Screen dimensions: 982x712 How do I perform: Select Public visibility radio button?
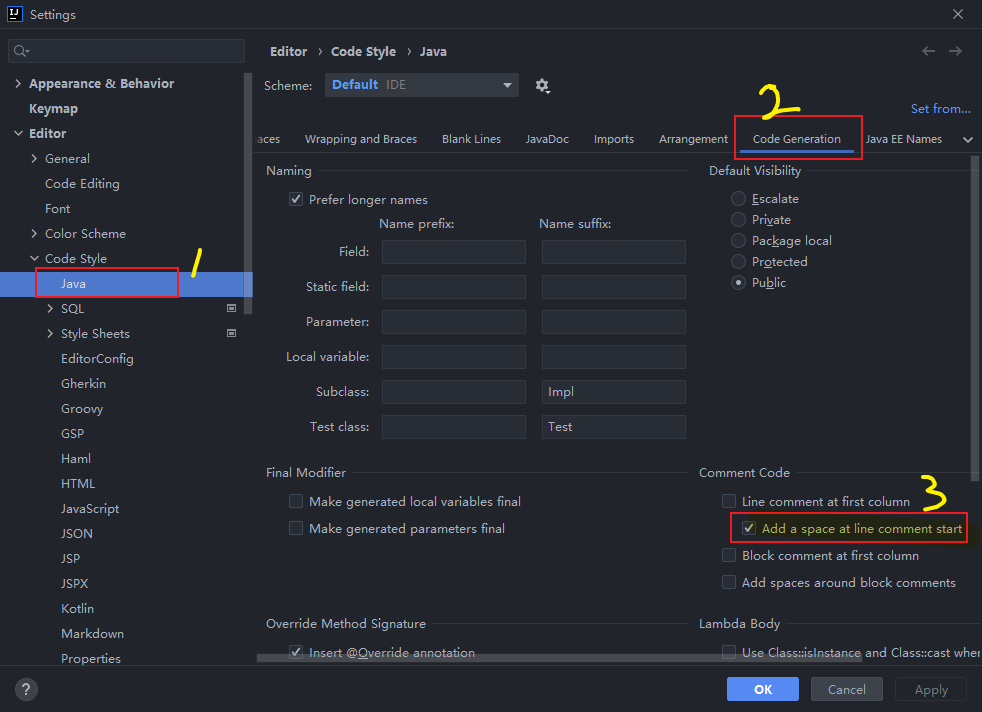[x=738, y=282]
